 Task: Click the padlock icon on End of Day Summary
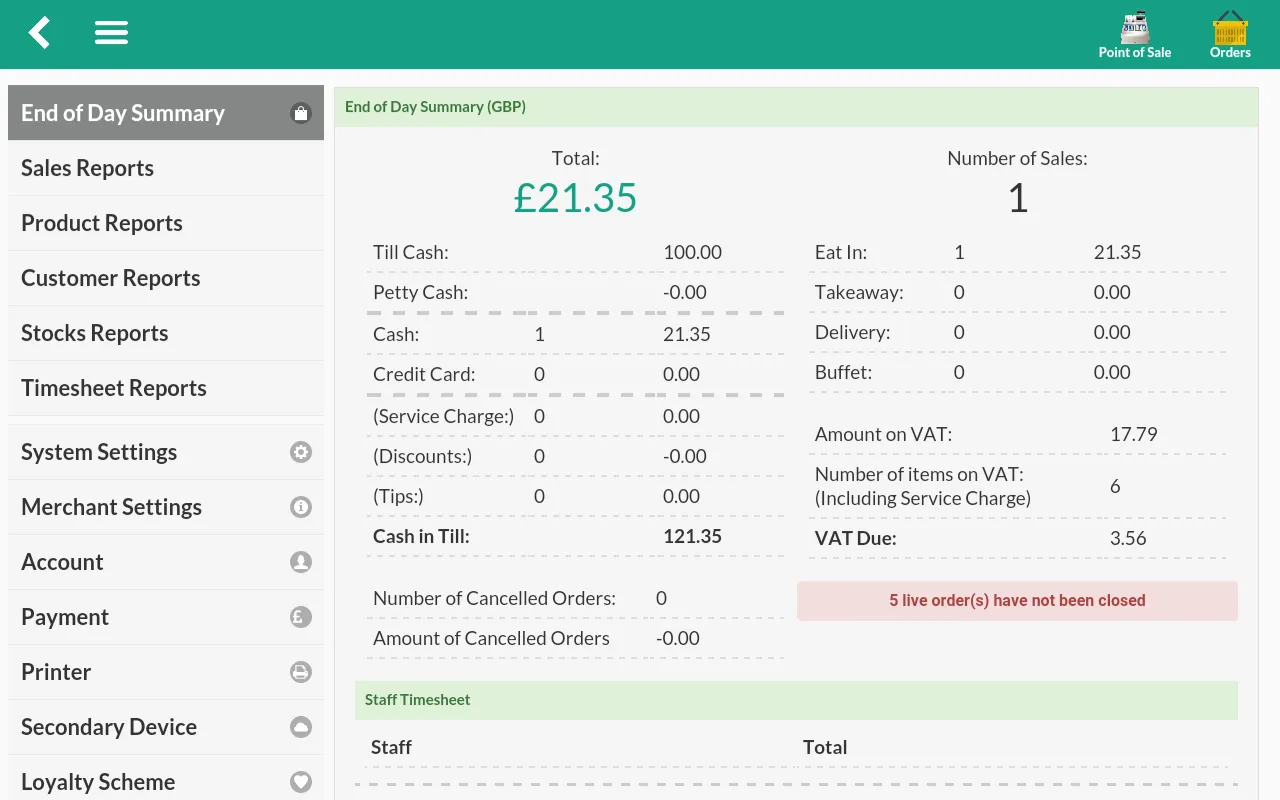tap(301, 113)
